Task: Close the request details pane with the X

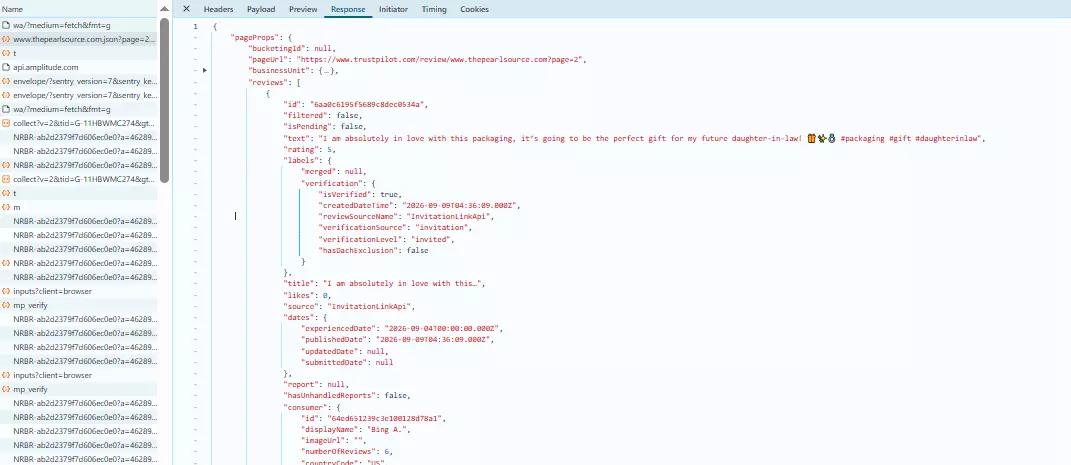Action: click(x=186, y=9)
